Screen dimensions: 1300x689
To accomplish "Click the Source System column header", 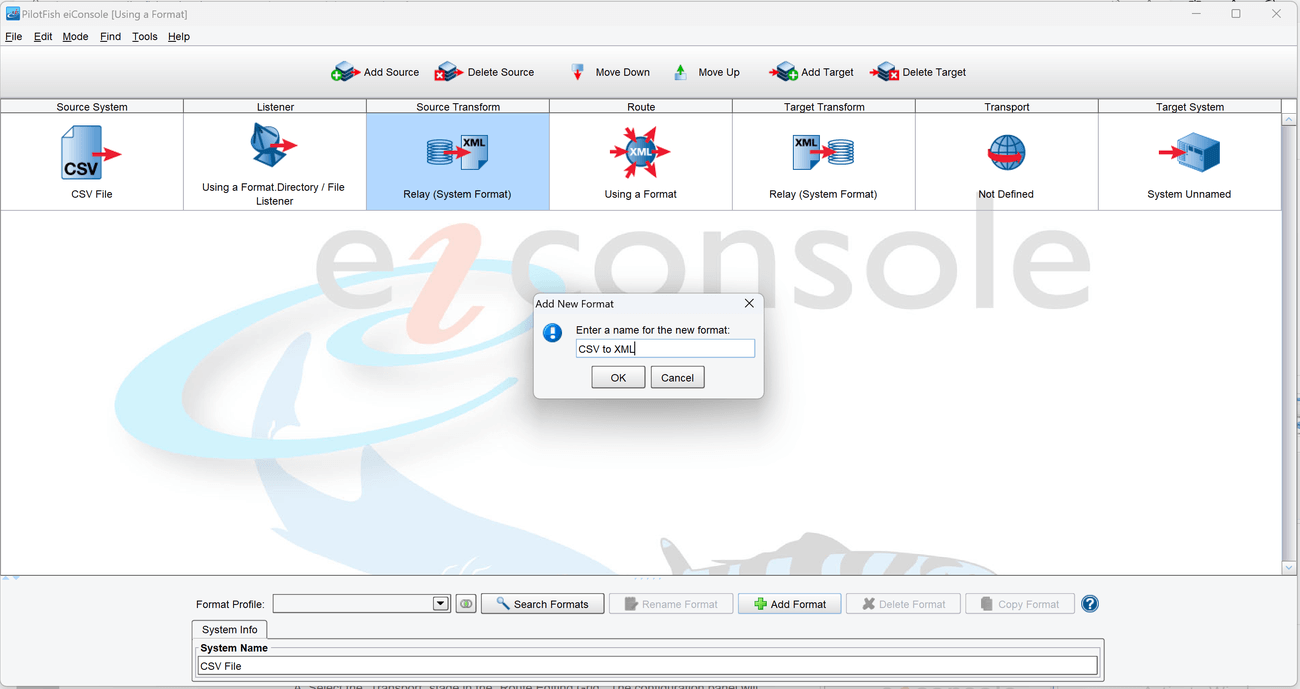I will coord(92,107).
